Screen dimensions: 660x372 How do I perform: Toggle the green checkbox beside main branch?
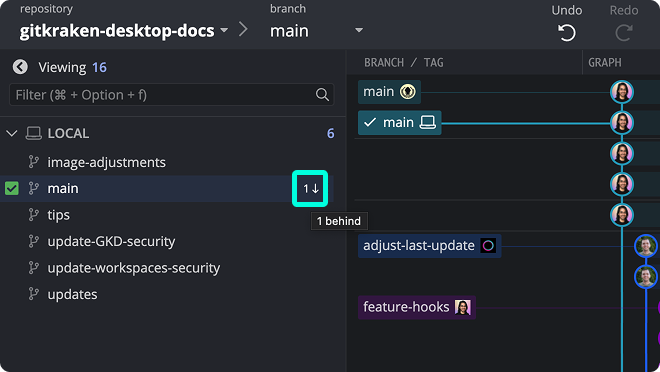(x=12, y=189)
